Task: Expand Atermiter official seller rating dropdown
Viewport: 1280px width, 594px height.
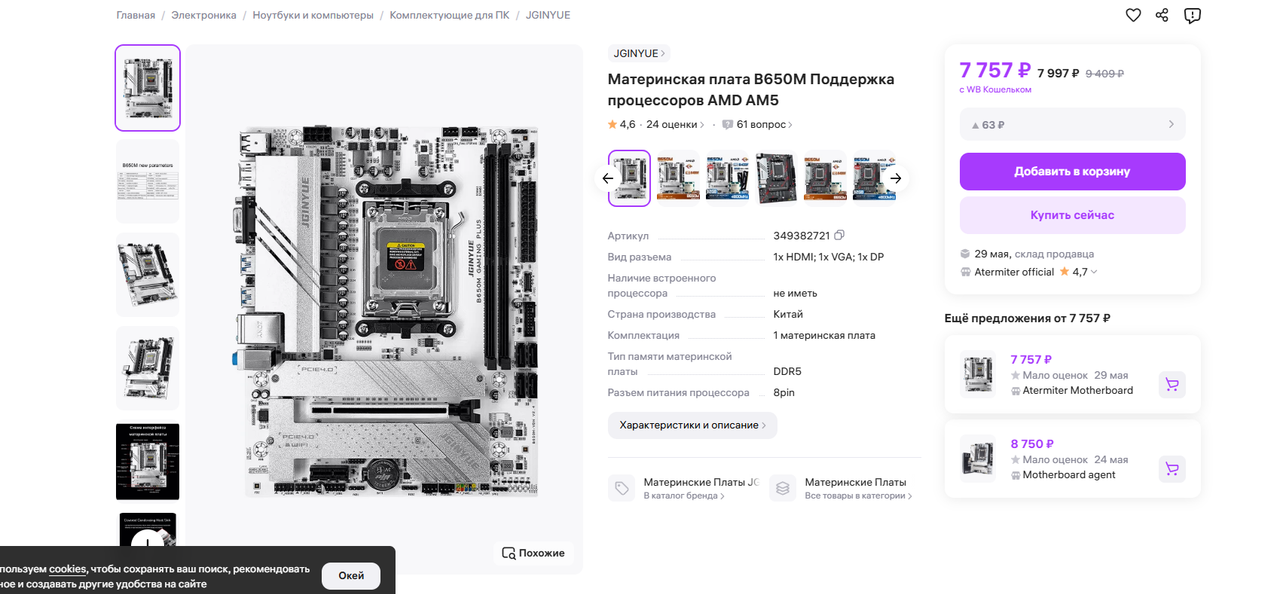Action: [x=1094, y=272]
